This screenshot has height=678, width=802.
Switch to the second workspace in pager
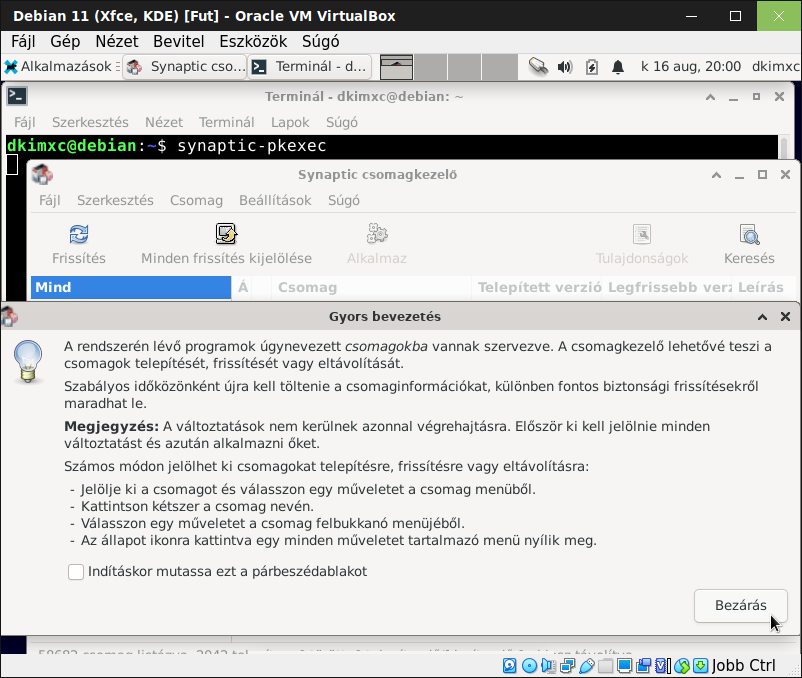click(x=431, y=67)
